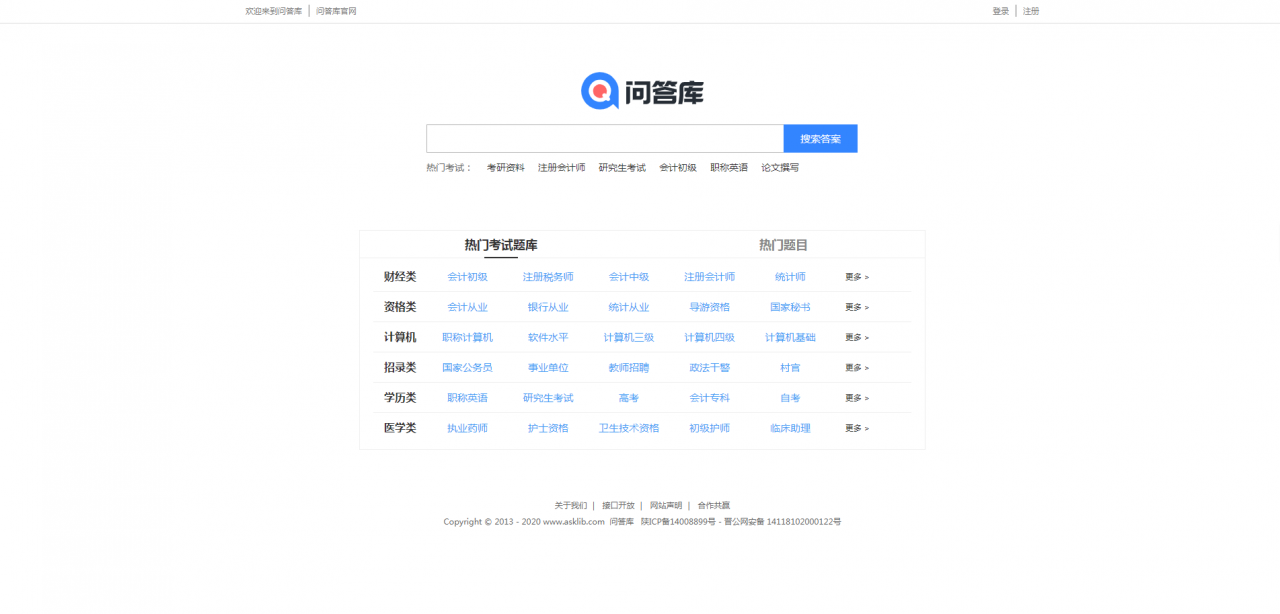Expand 更多 in 财经类 row
The height and width of the screenshot is (614, 1280).
point(857,277)
